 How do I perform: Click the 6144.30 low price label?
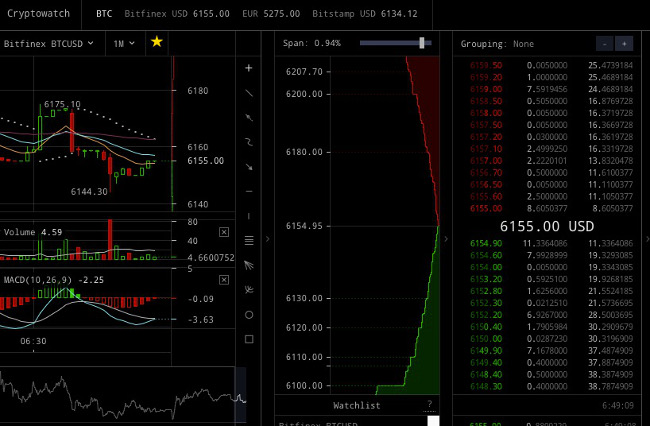pos(89,192)
